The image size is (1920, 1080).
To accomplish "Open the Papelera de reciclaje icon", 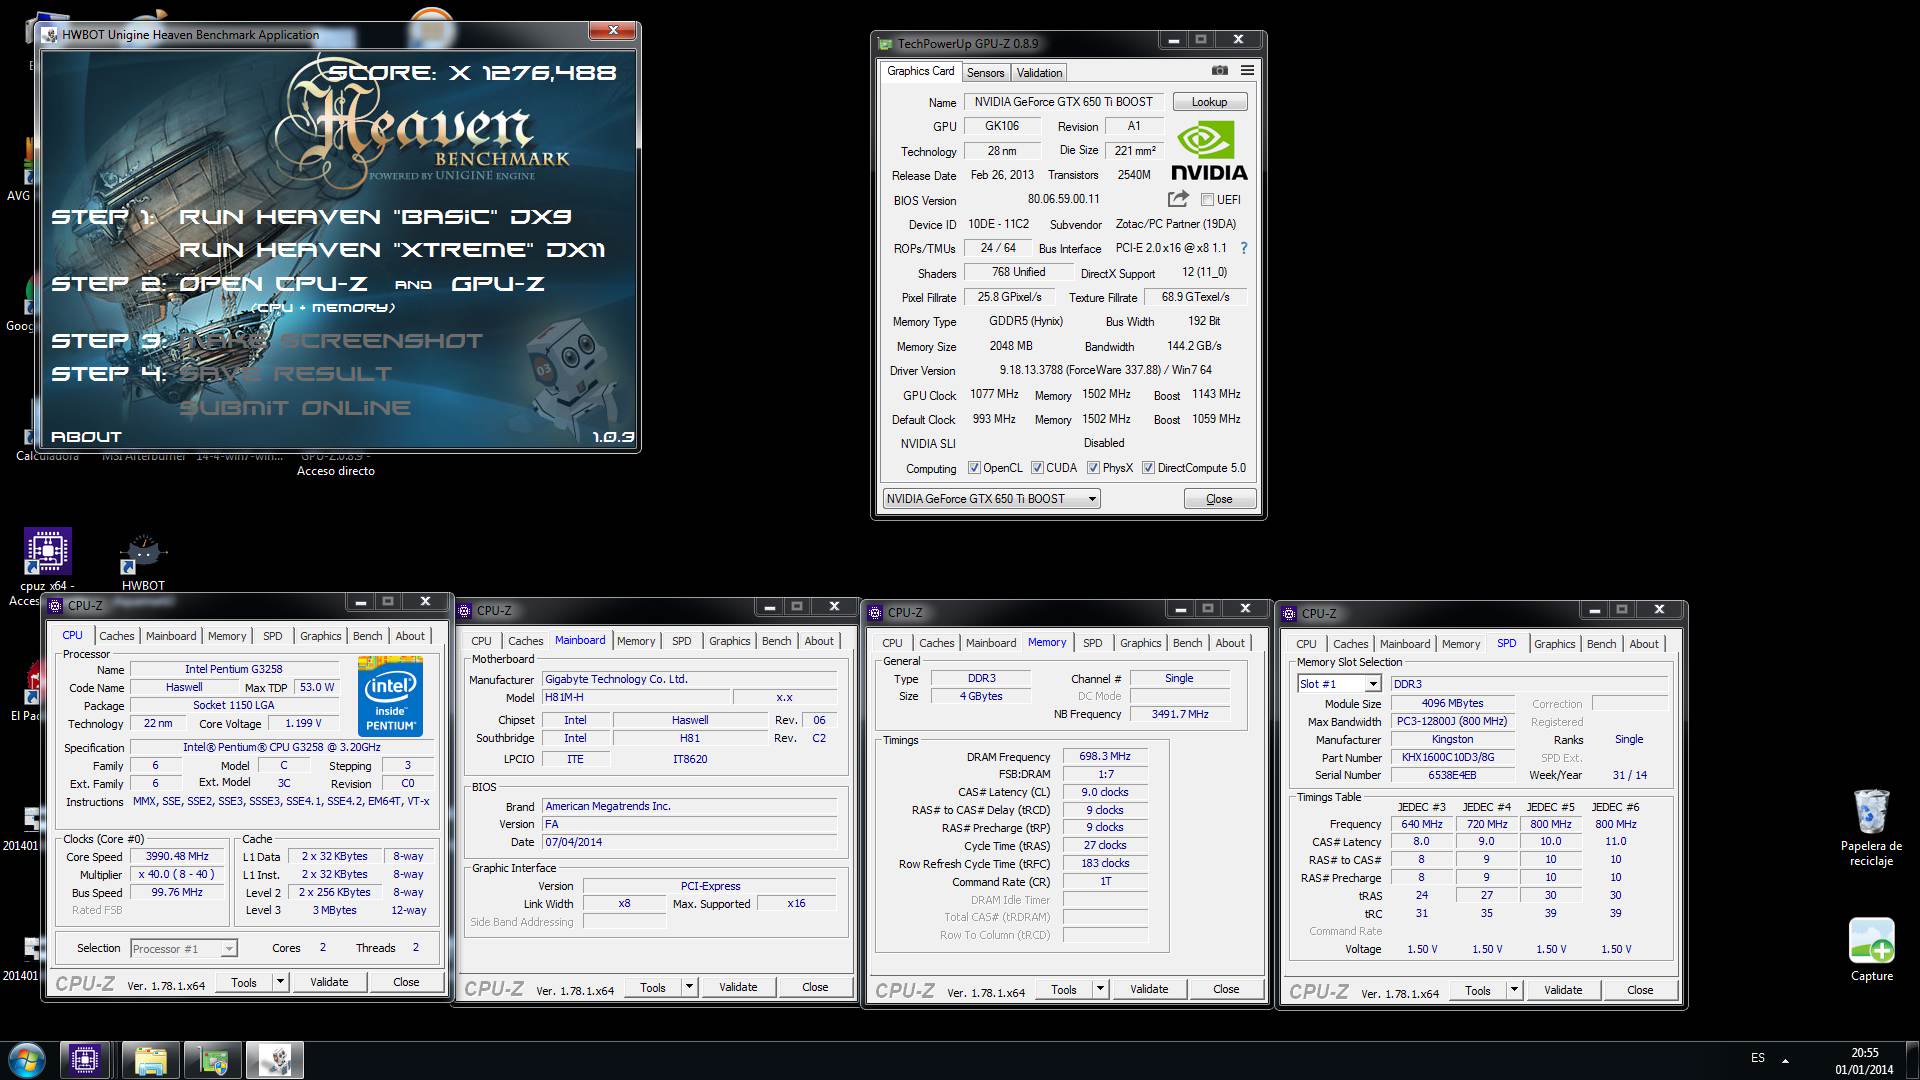I will point(1871,811).
